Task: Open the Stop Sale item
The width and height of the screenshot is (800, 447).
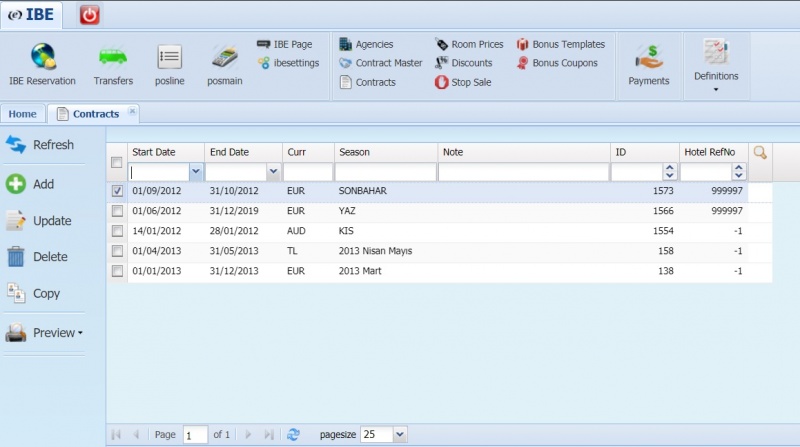Action: (463, 82)
